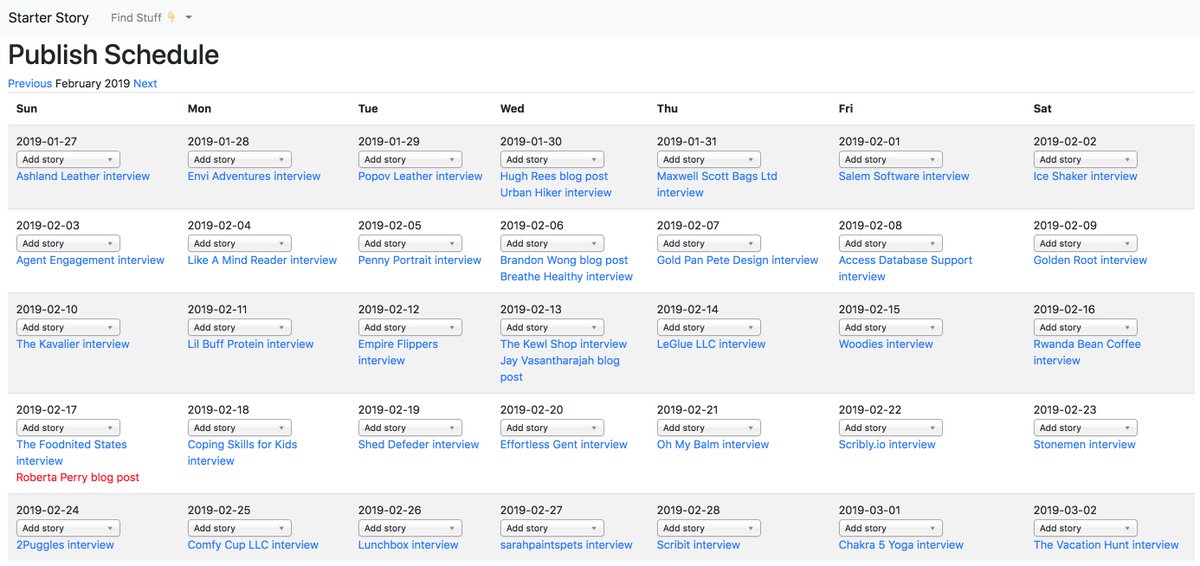1200x566 pixels.
Task: Open LeGlue LLC interview
Action: 711,344
